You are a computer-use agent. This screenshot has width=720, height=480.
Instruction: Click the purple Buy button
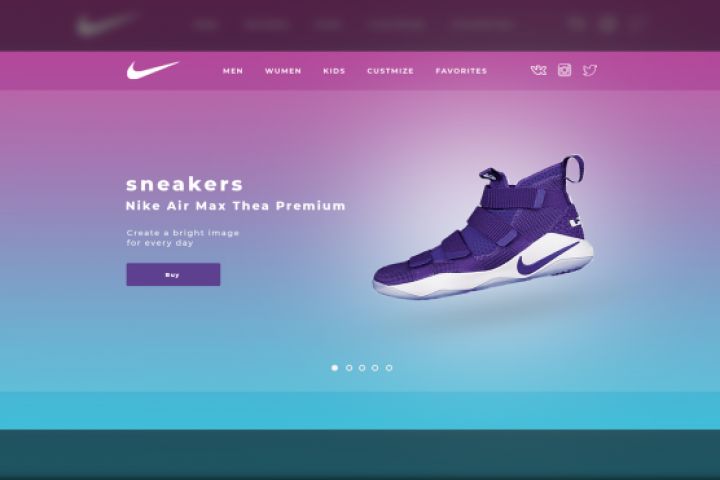coord(173,275)
